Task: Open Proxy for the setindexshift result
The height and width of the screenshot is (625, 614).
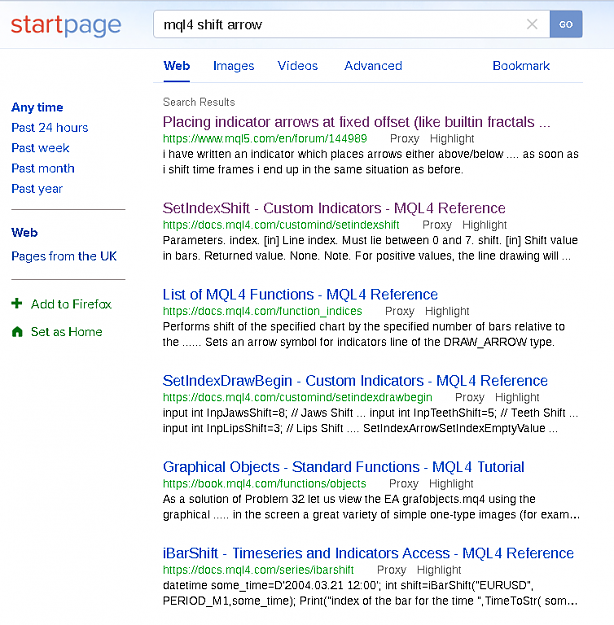Action: tap(437, 225)
